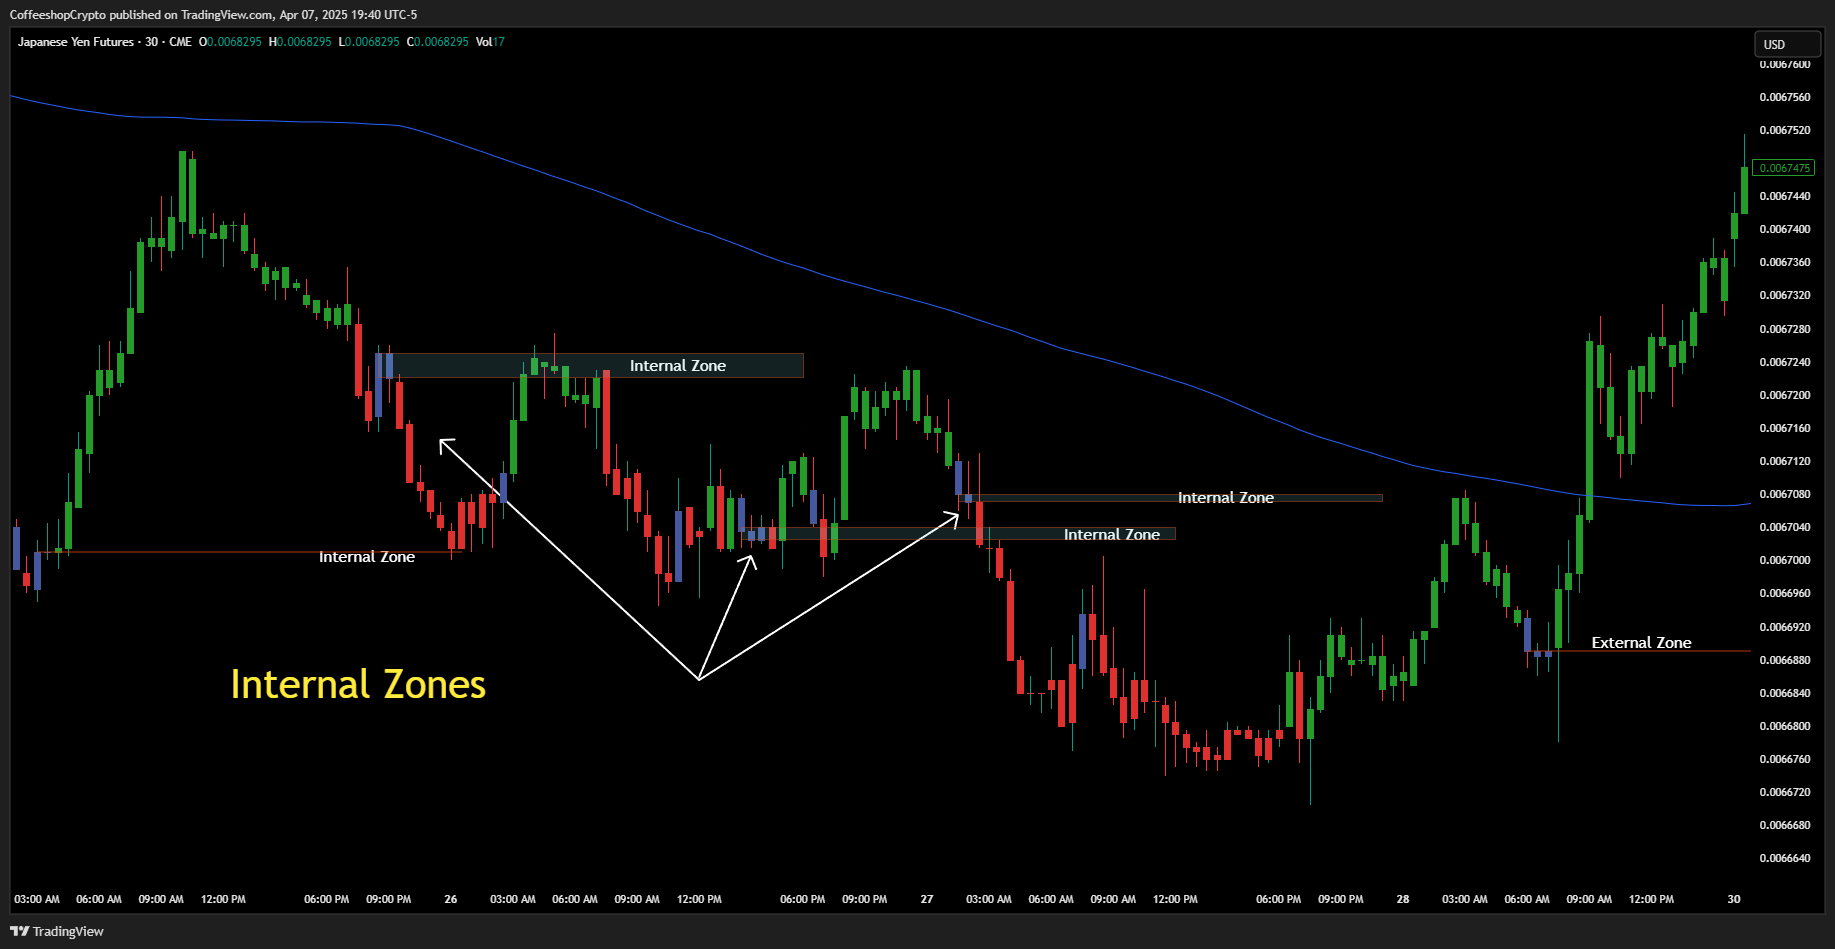
Task: Select the open value O0.0068295
Action: [x=230, y=42]
